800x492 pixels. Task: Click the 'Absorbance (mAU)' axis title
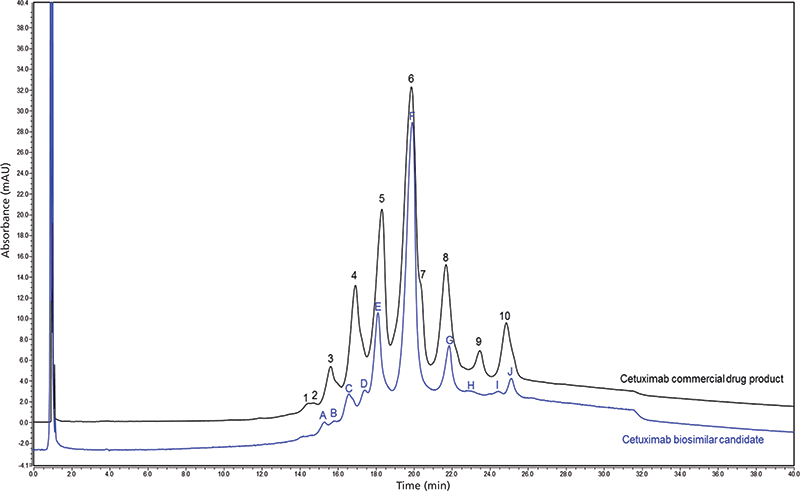[6, 210]
